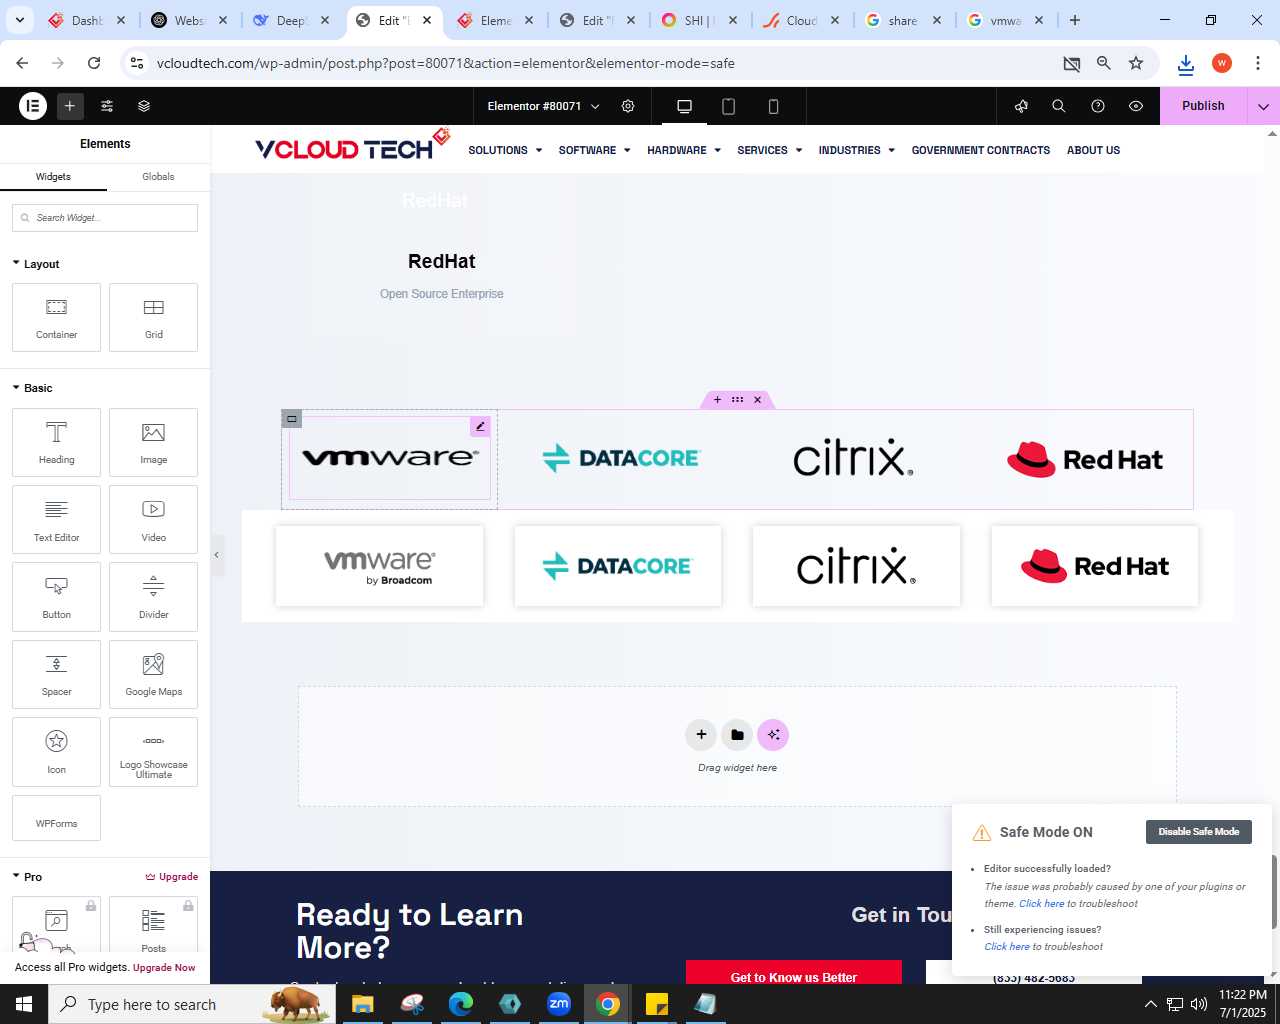Click the Upgrade link in Pro section
Screen dimensions: 1280x1024
[x=172, y=877]
